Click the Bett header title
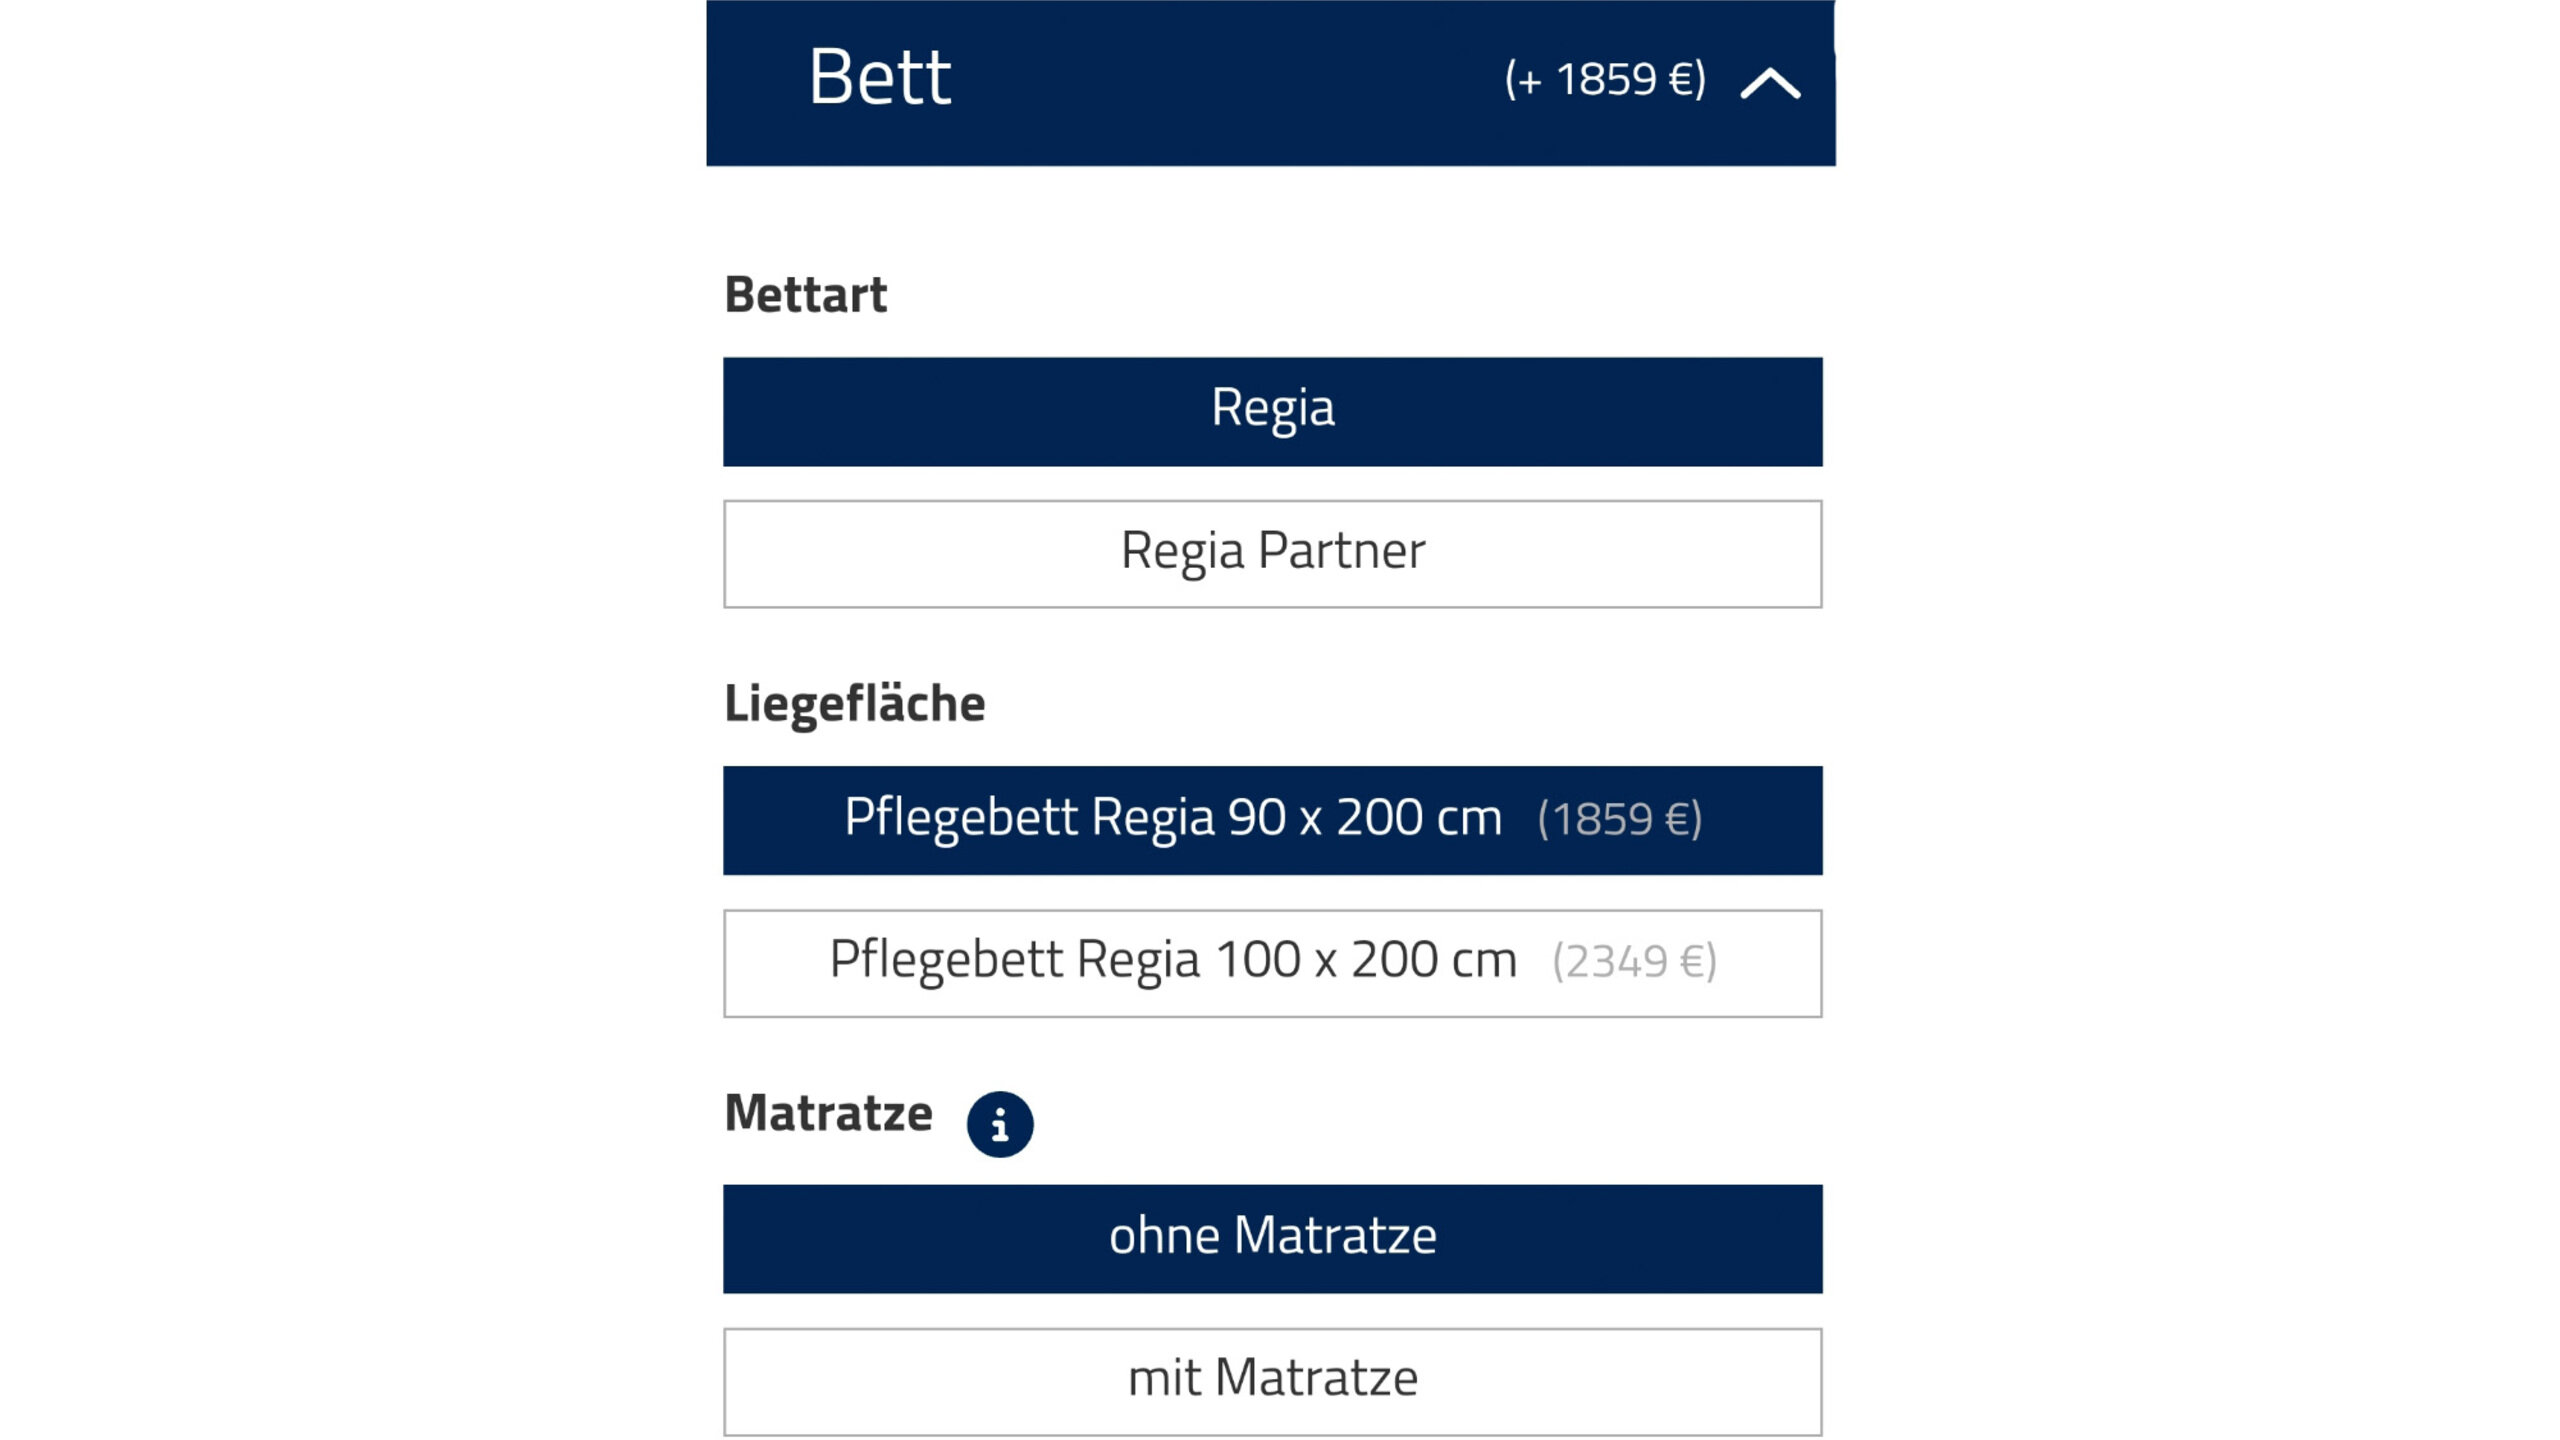Viewport: 2560px width, 1440px height. [x=879, y=78]
